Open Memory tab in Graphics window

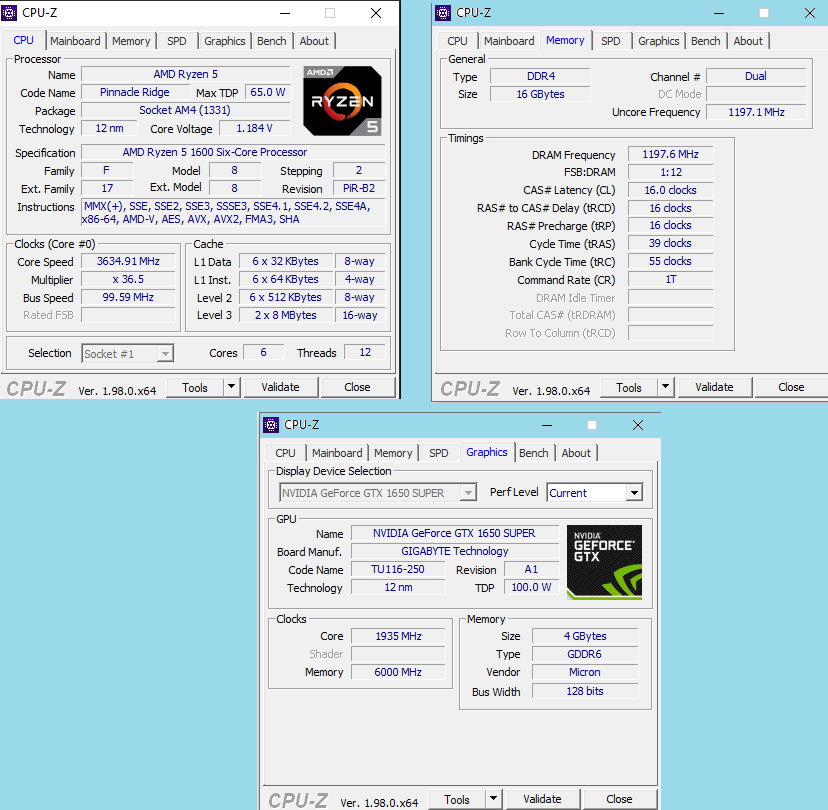tap(393, 453)
